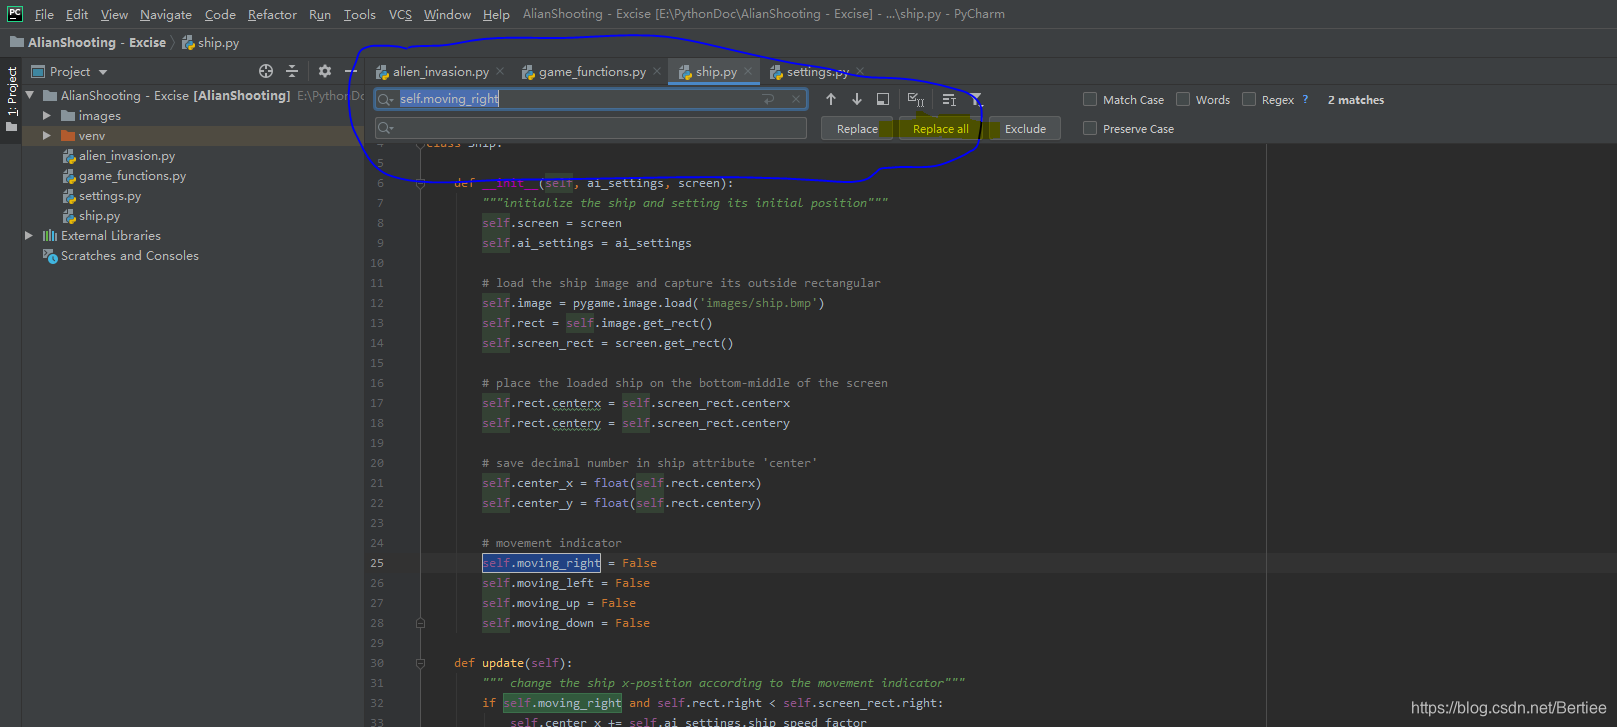Click the multiple cursors selection icon
The image size is (1617, 727).
(949, 99)
